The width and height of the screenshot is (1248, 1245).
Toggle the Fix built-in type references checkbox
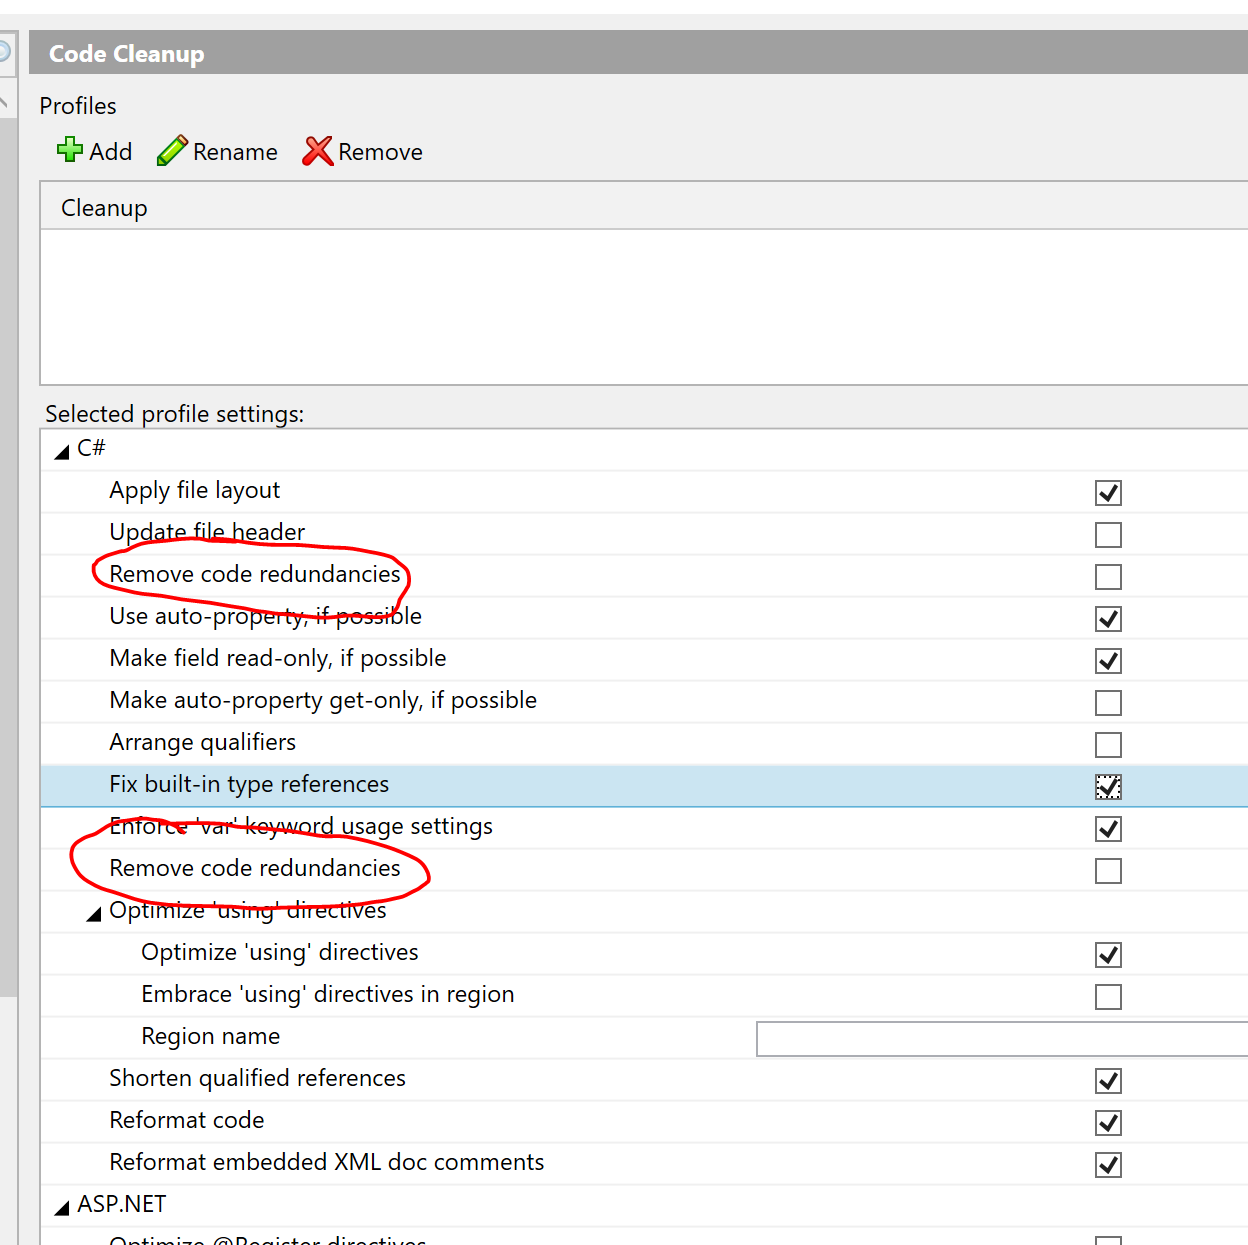[1108, 787]
